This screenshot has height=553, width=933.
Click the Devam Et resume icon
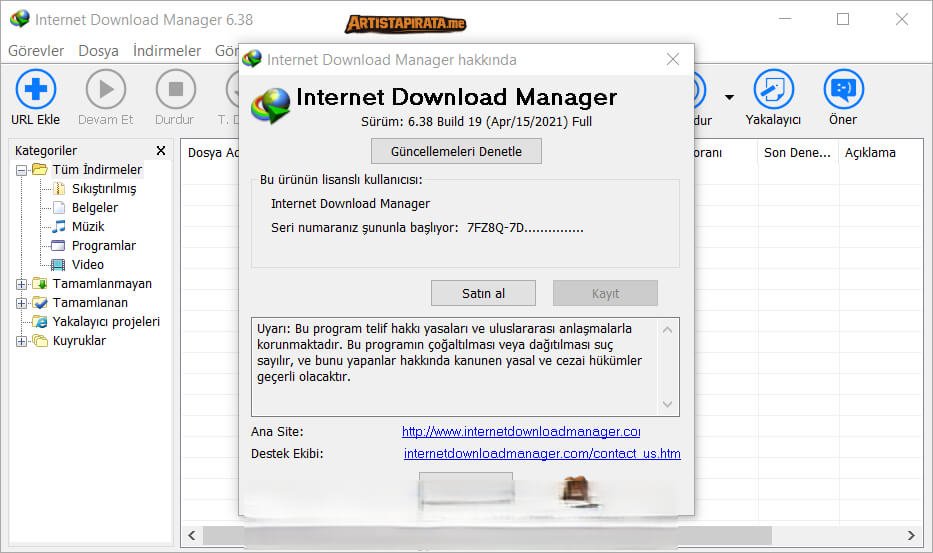pos(106,89)
